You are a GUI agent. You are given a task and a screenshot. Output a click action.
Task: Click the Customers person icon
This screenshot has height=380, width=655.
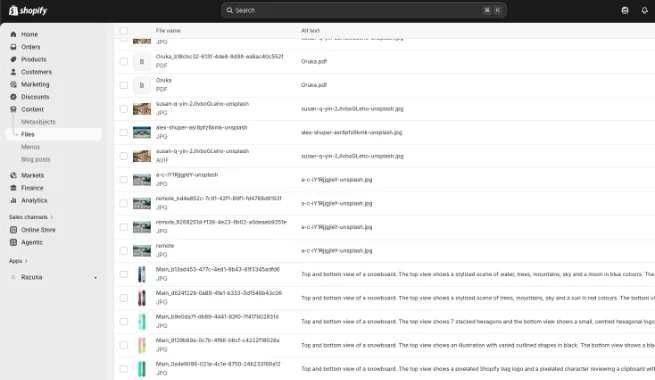click(x=13, y=72)
